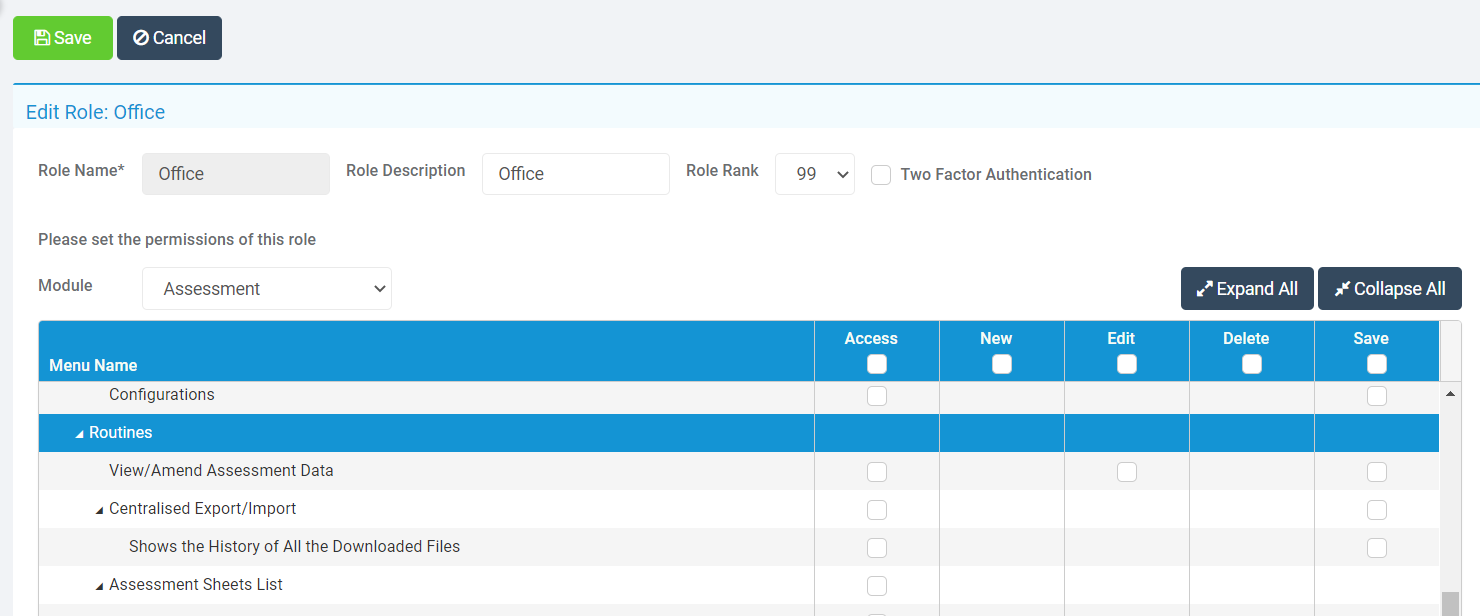Image resolution: width=1480 pixels, height=616 pixels.
Task: Click the Save button
Action: point(62,37)
